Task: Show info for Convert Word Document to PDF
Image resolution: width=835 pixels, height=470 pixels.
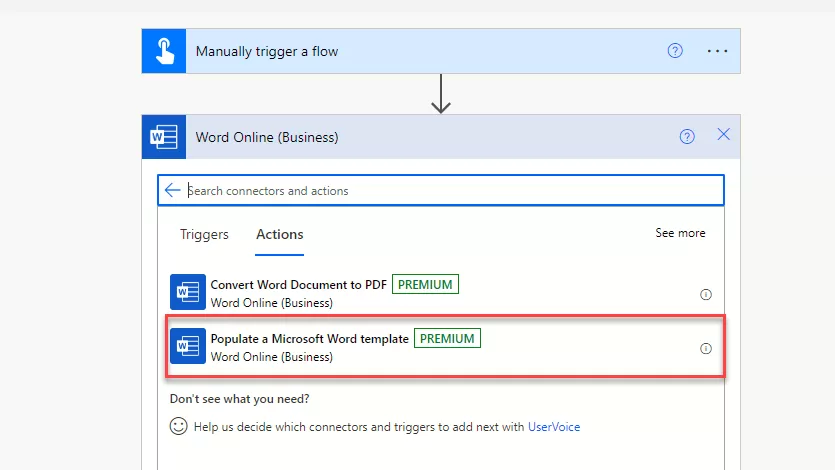Action: [x=705, y=294]
